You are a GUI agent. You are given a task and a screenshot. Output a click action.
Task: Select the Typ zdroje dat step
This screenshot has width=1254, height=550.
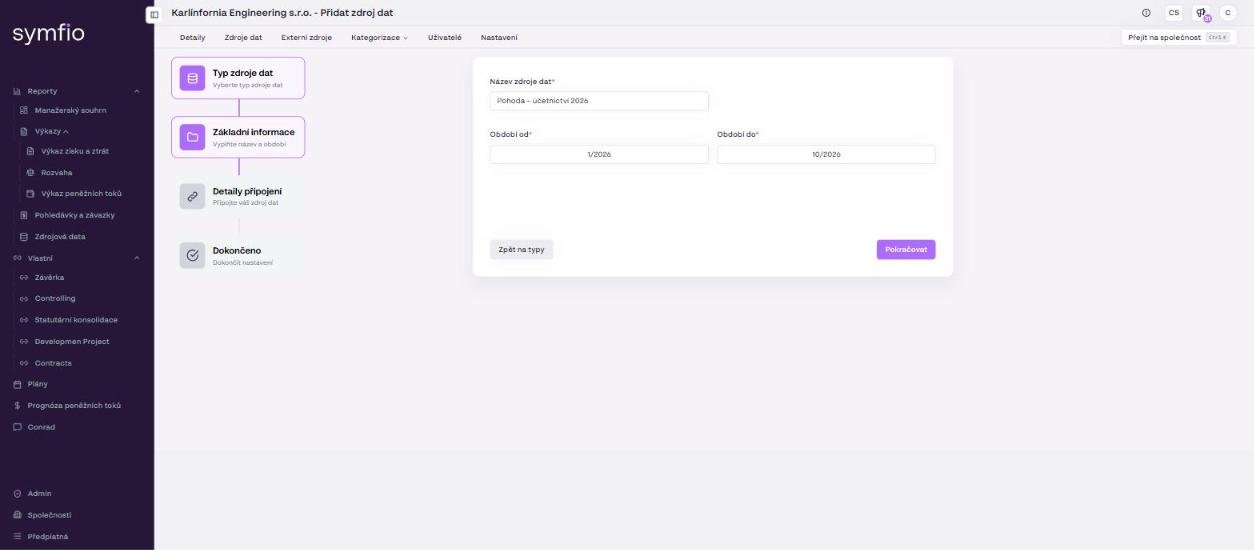click(238, 78)
